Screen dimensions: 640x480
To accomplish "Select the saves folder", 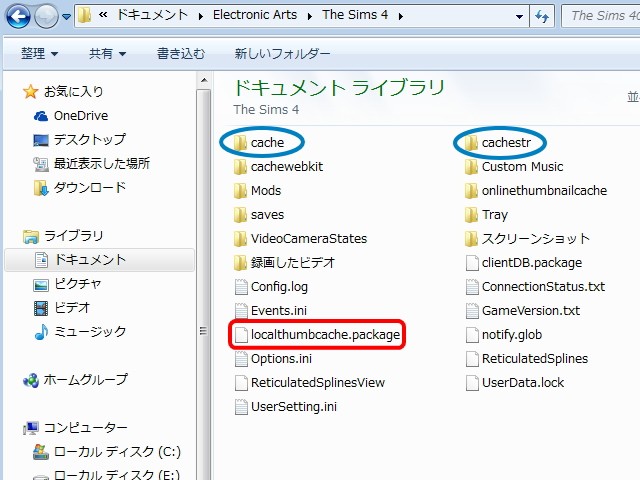I will [259, 215].
